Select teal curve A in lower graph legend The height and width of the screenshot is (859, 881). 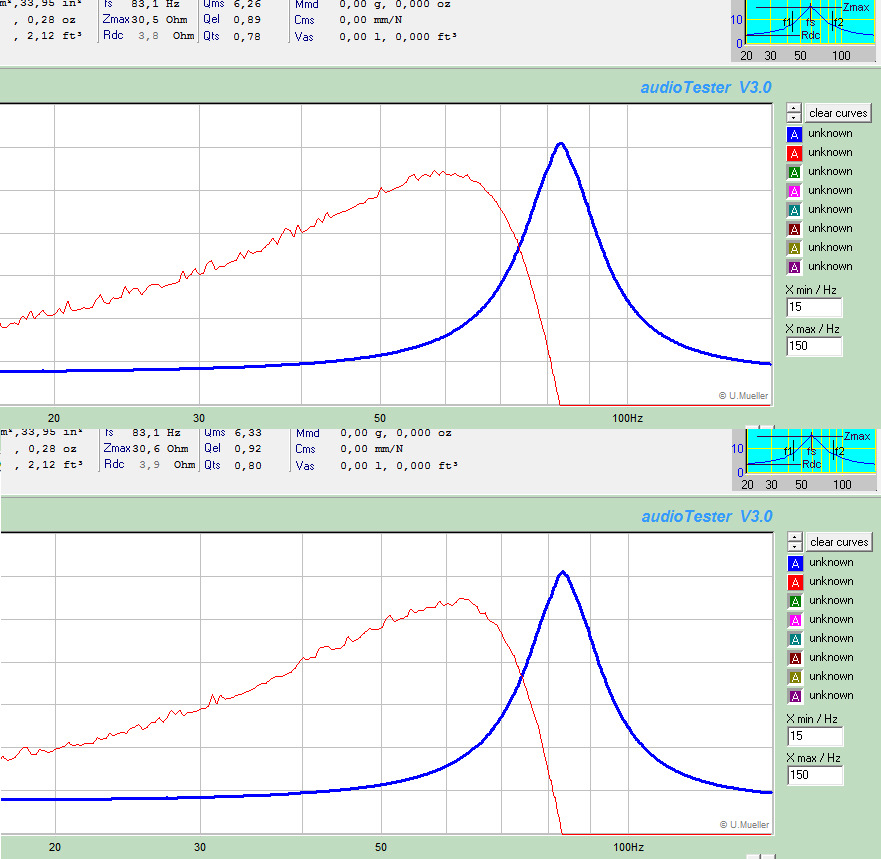(795, 639)
